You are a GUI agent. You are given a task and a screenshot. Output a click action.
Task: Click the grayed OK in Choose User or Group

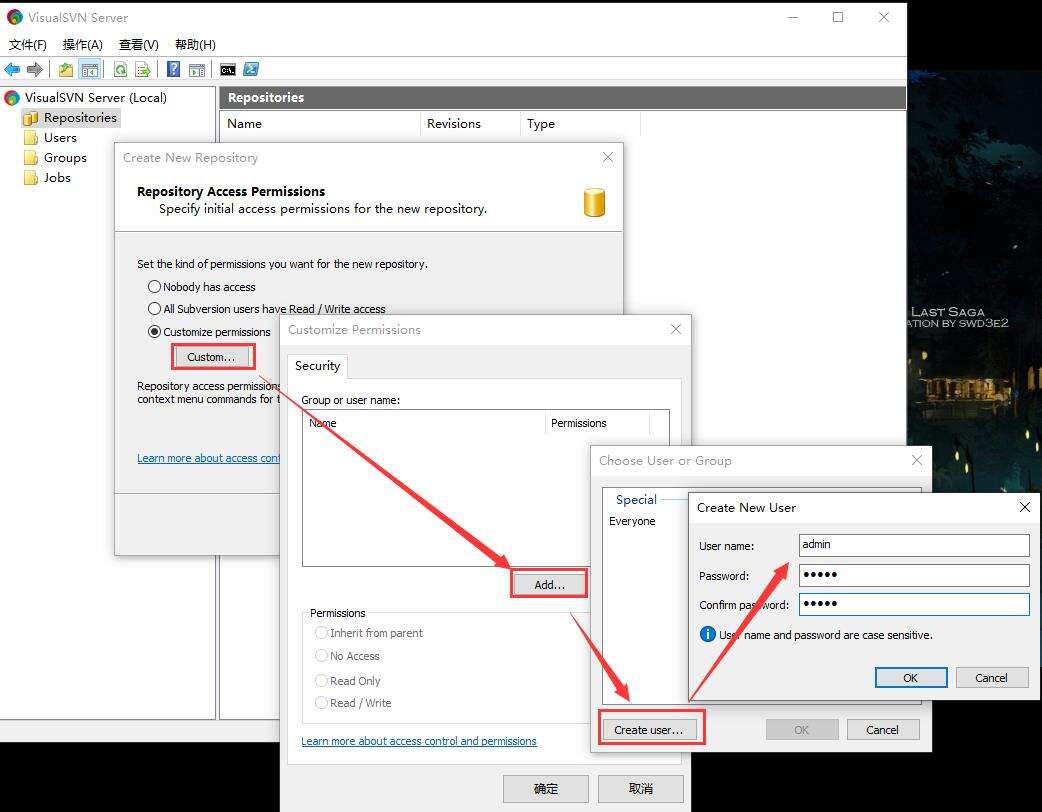pos(801,730)
